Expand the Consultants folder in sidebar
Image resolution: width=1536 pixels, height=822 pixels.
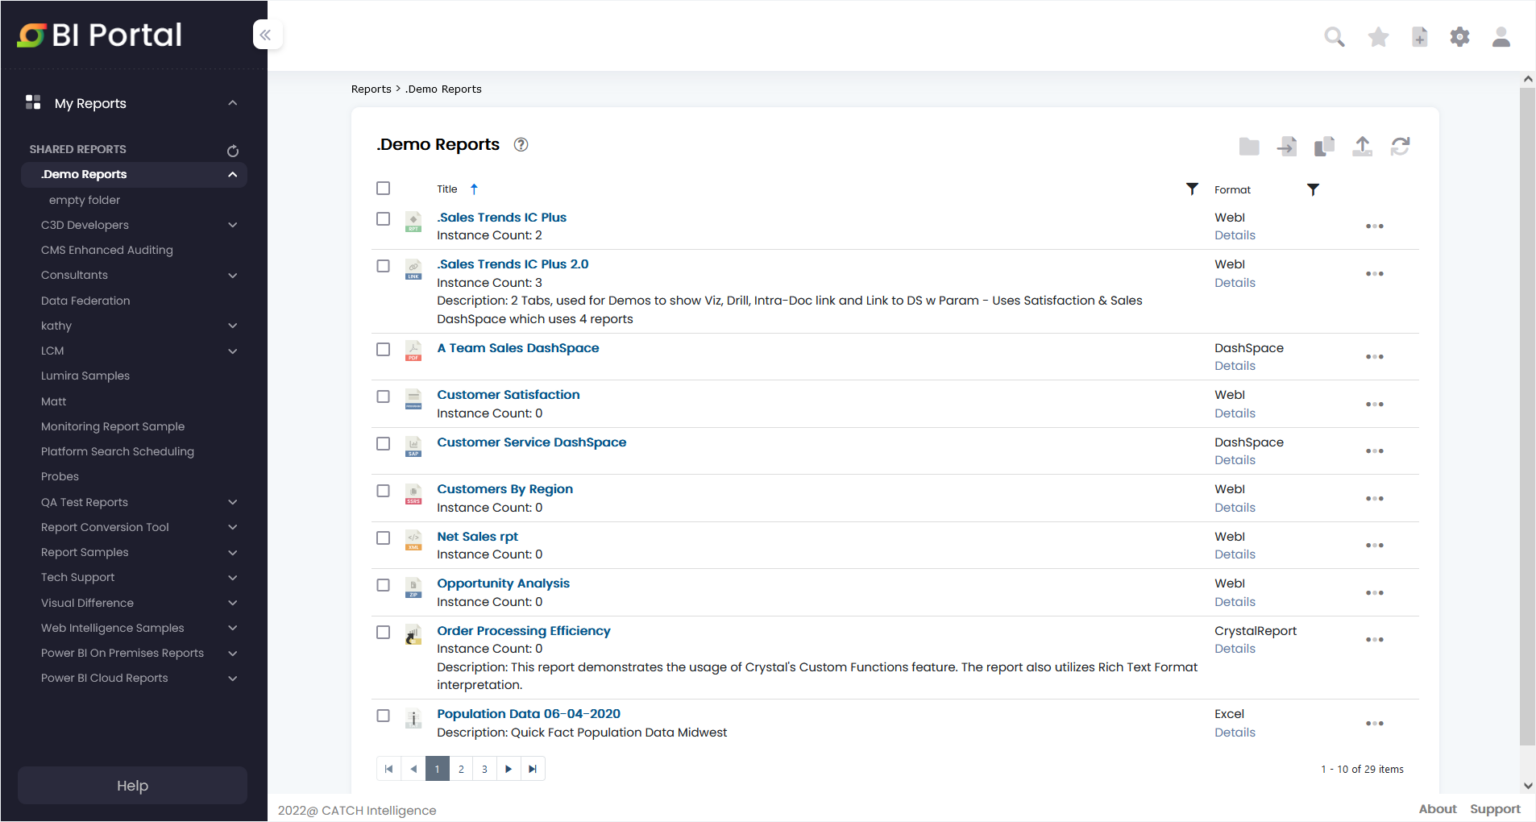(232, 275)
